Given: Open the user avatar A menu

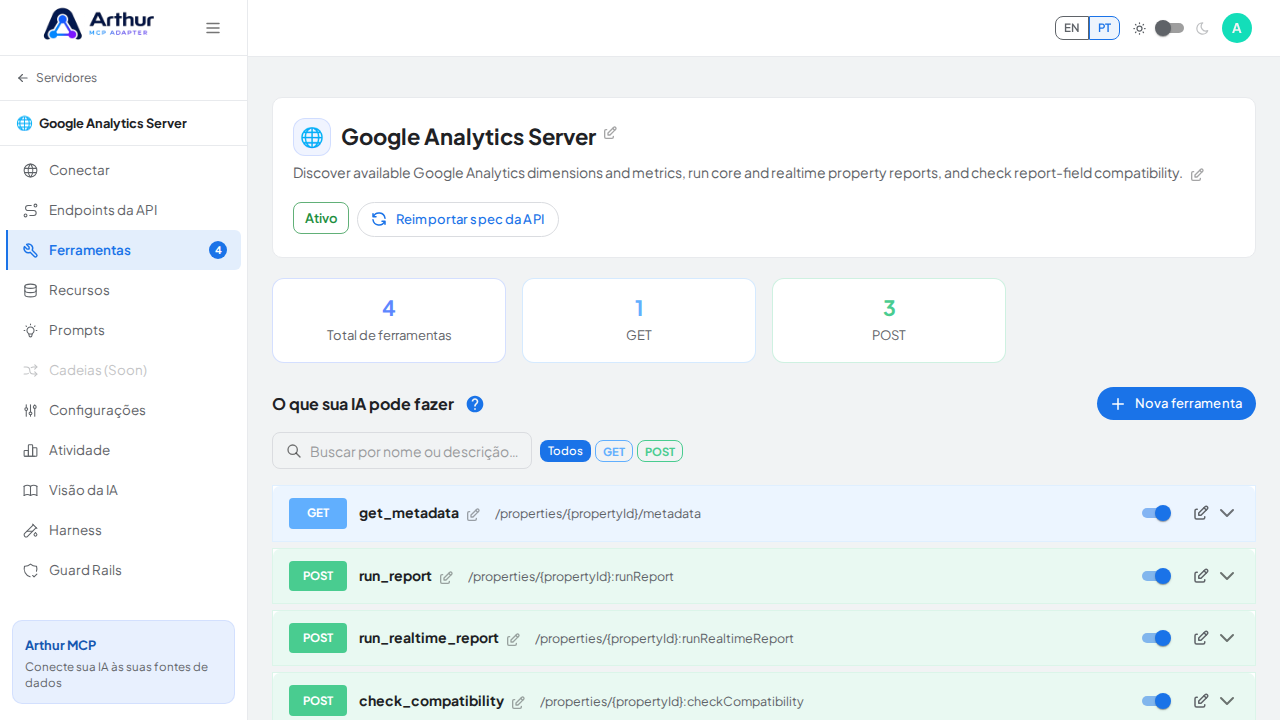Looking at the screenshot, I should click(1237, 28).
